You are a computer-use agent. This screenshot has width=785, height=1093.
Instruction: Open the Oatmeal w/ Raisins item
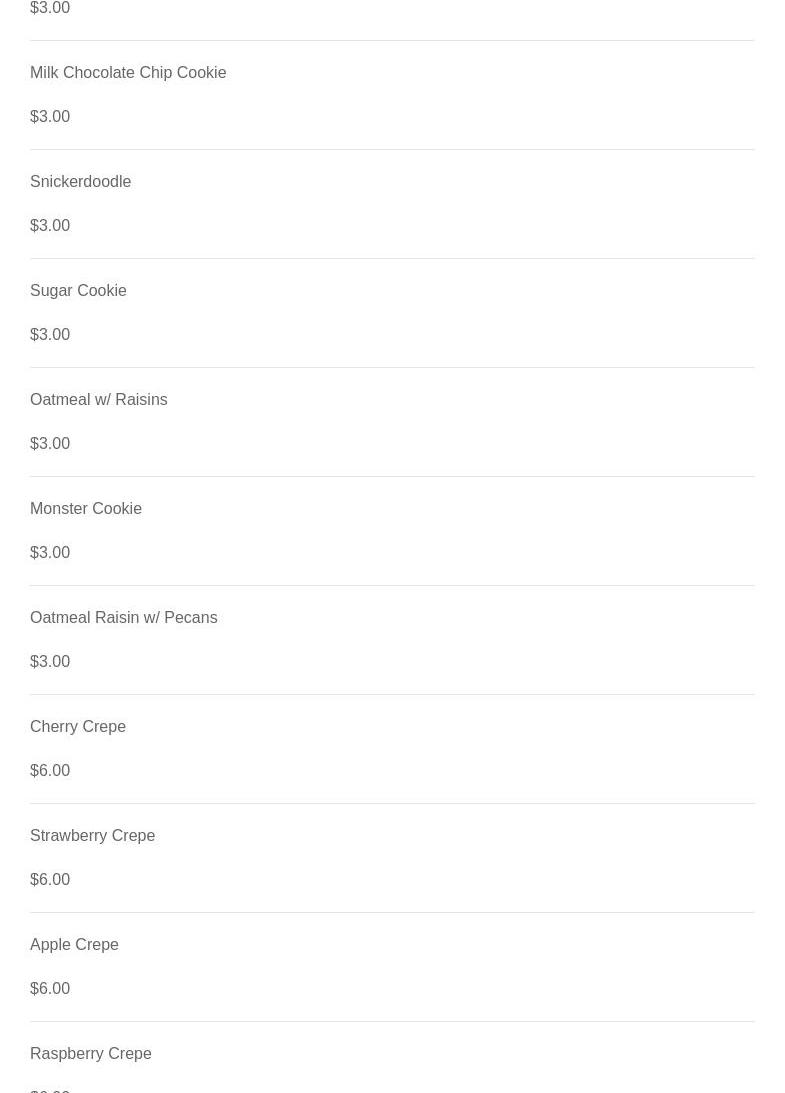point(98,400)
